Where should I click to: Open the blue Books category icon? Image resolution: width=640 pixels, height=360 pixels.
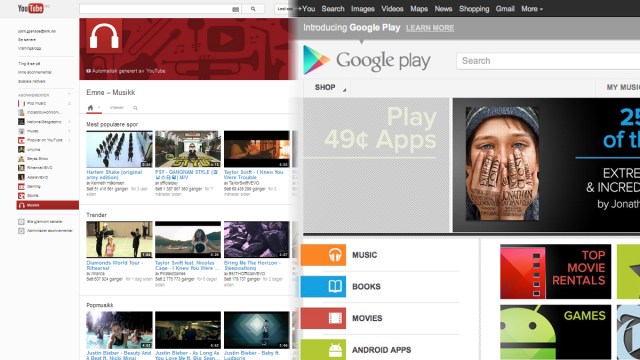(x=323, y=287)
